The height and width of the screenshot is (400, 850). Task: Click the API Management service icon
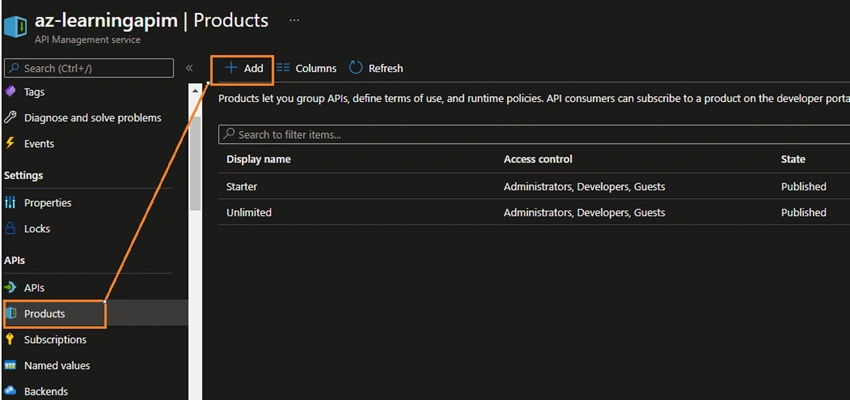click(x=15, y=27)
